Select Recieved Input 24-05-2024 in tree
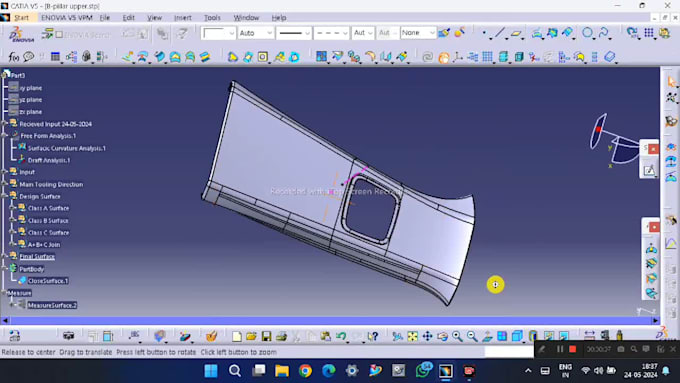 (x=56, y=124)
